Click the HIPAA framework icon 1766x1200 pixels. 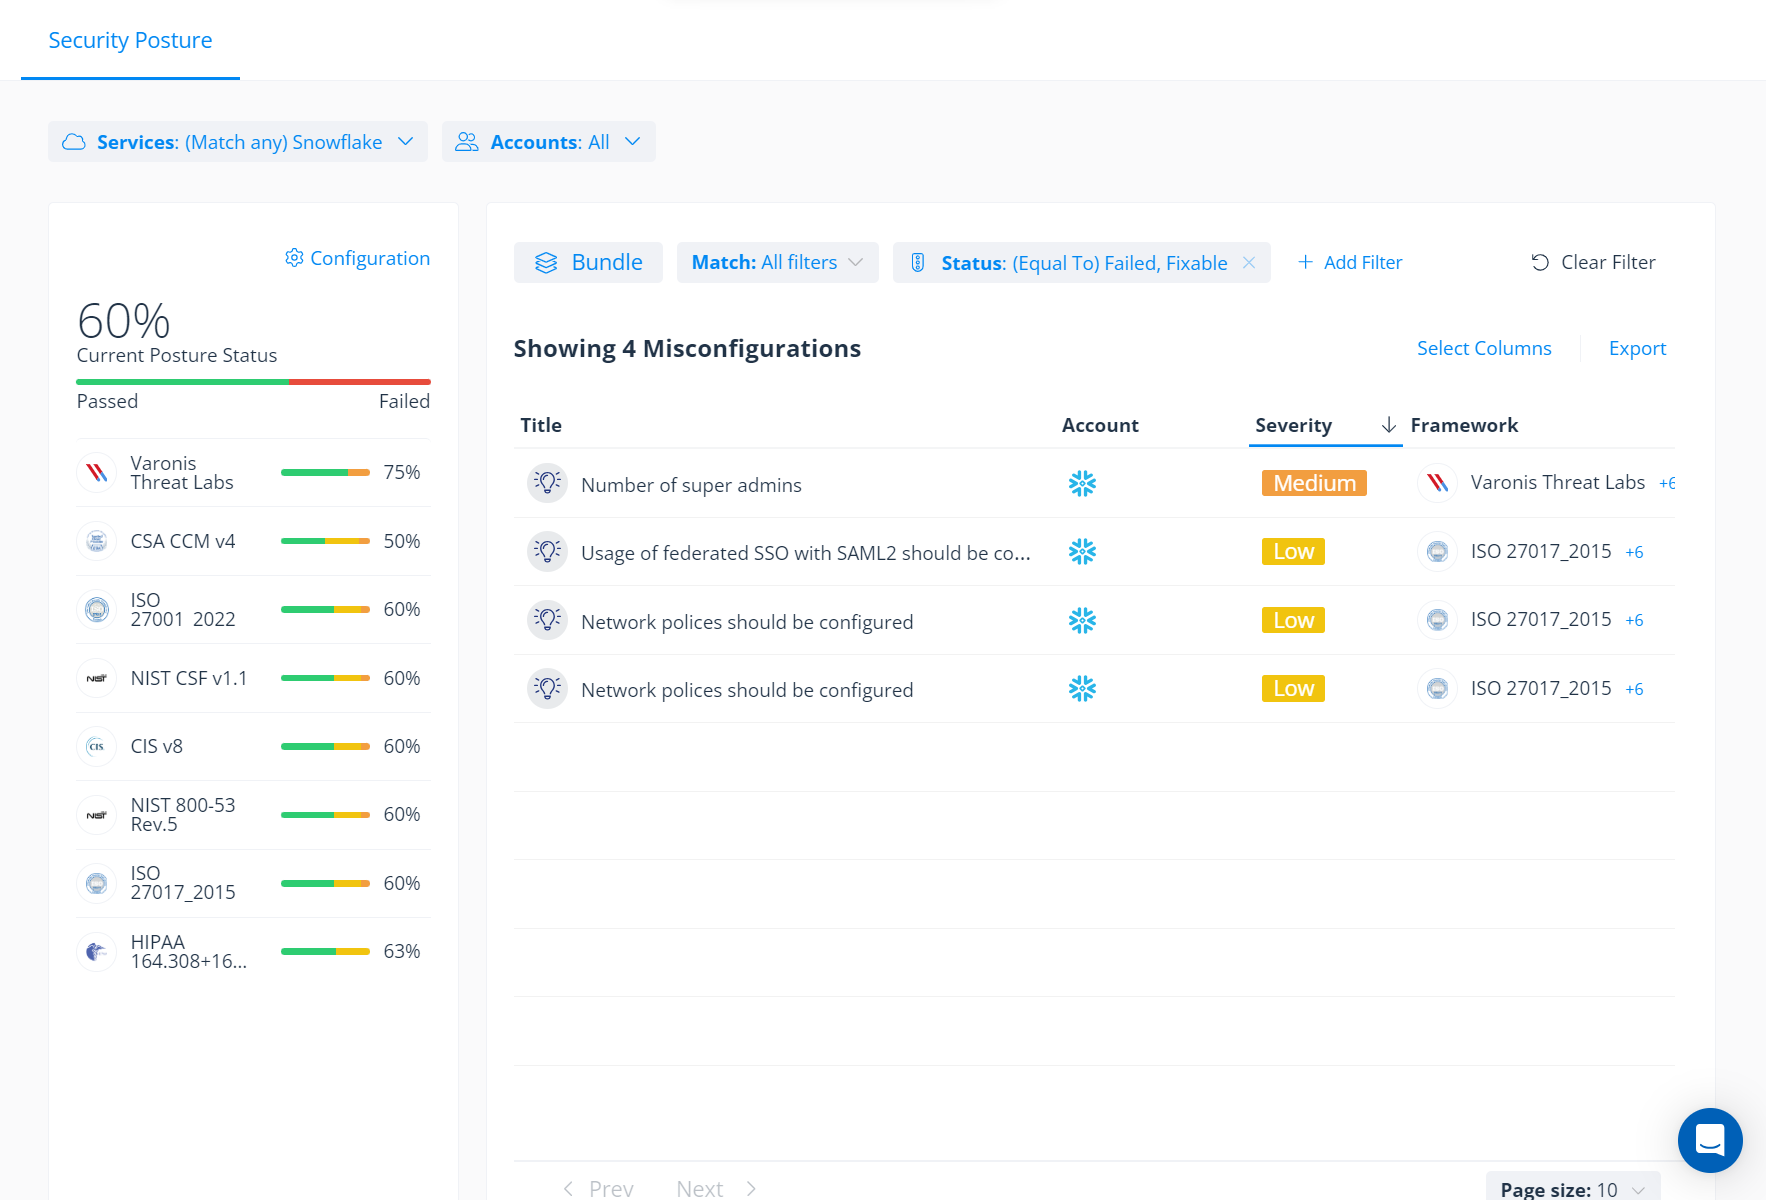(97, 951)
